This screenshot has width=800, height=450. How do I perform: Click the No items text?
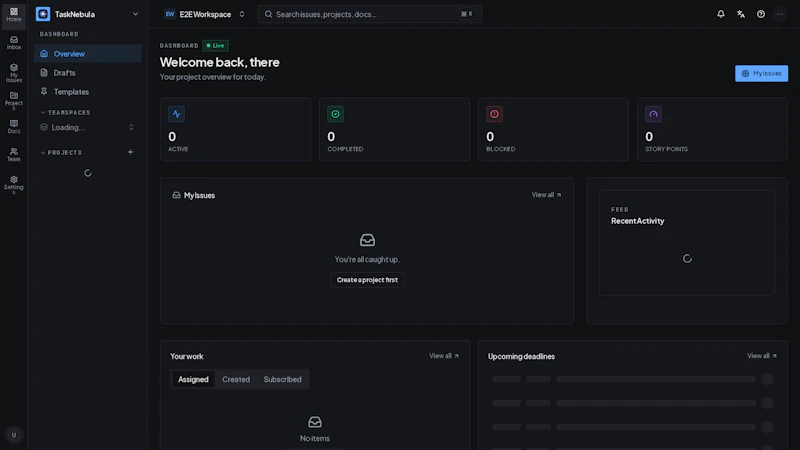click(x=315, y=438)
